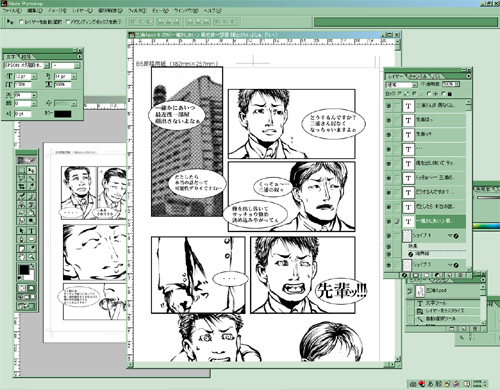Toggle lock transparent pixels checkbox
Viewport: 500px width, 390px height.
tap(400, 94)
